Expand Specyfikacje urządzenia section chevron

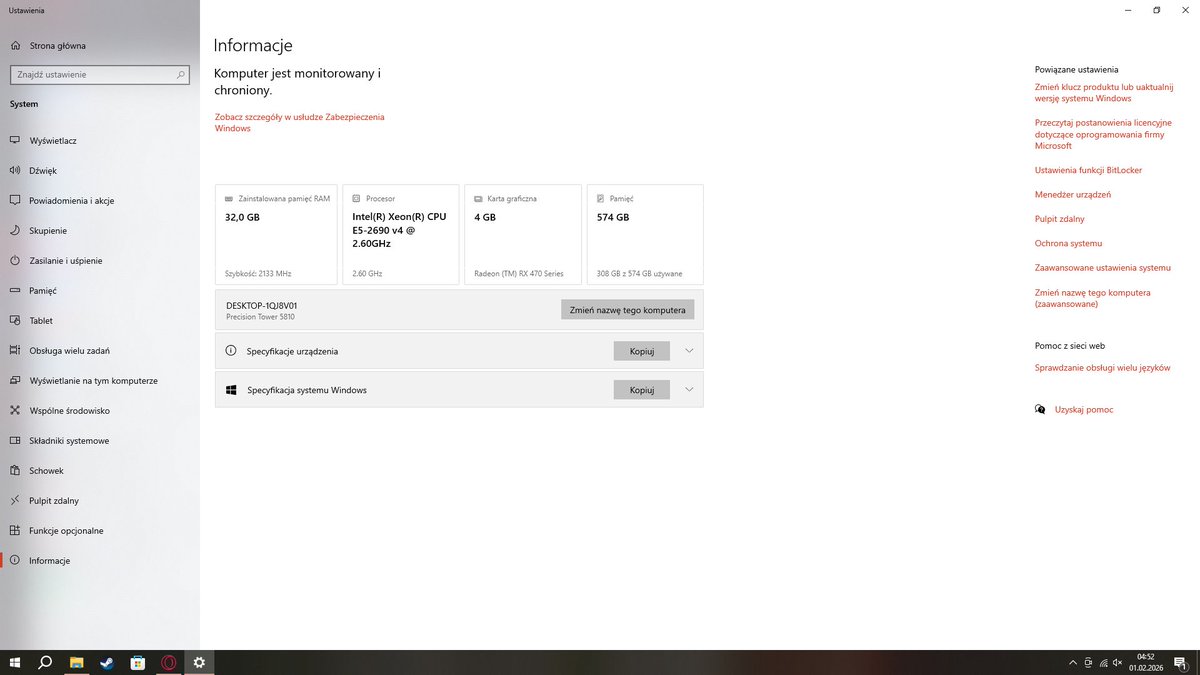point(688,351)
